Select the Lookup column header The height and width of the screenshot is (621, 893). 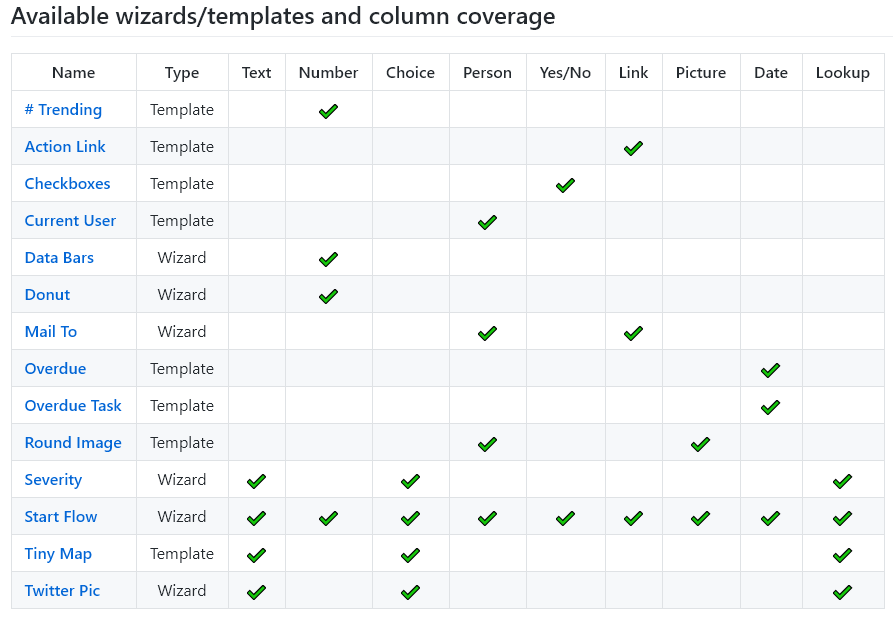pos(842,72)
